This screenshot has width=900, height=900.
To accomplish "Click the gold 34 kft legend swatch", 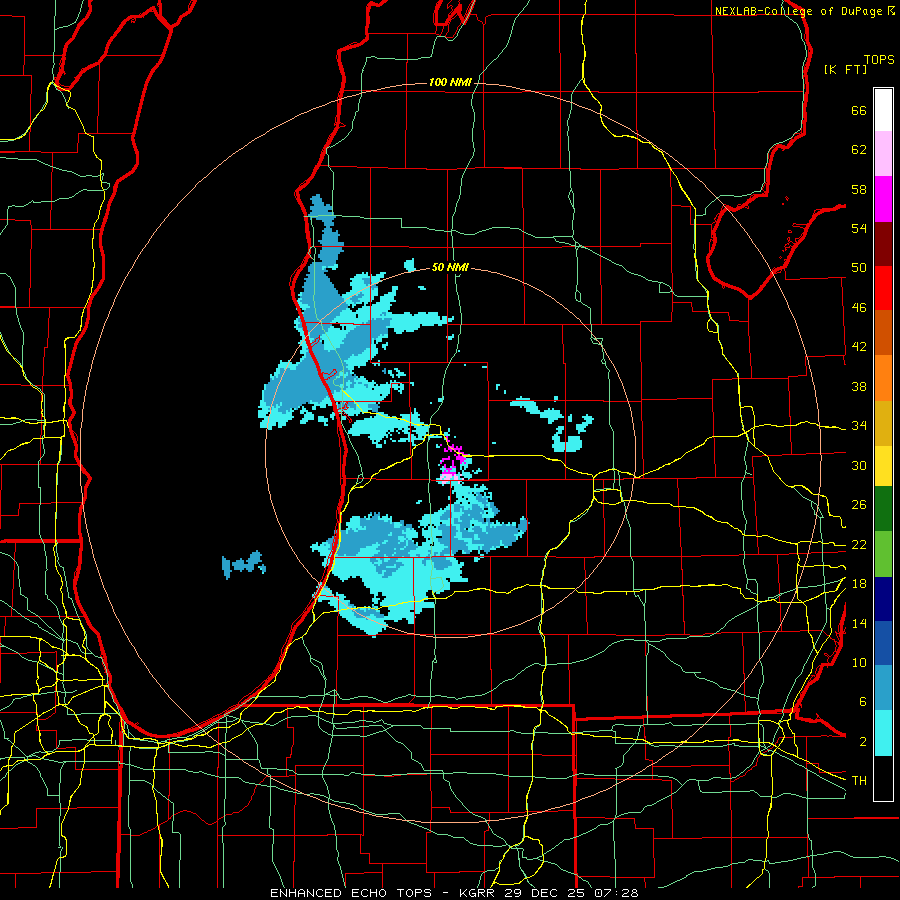I will point(883,422).
